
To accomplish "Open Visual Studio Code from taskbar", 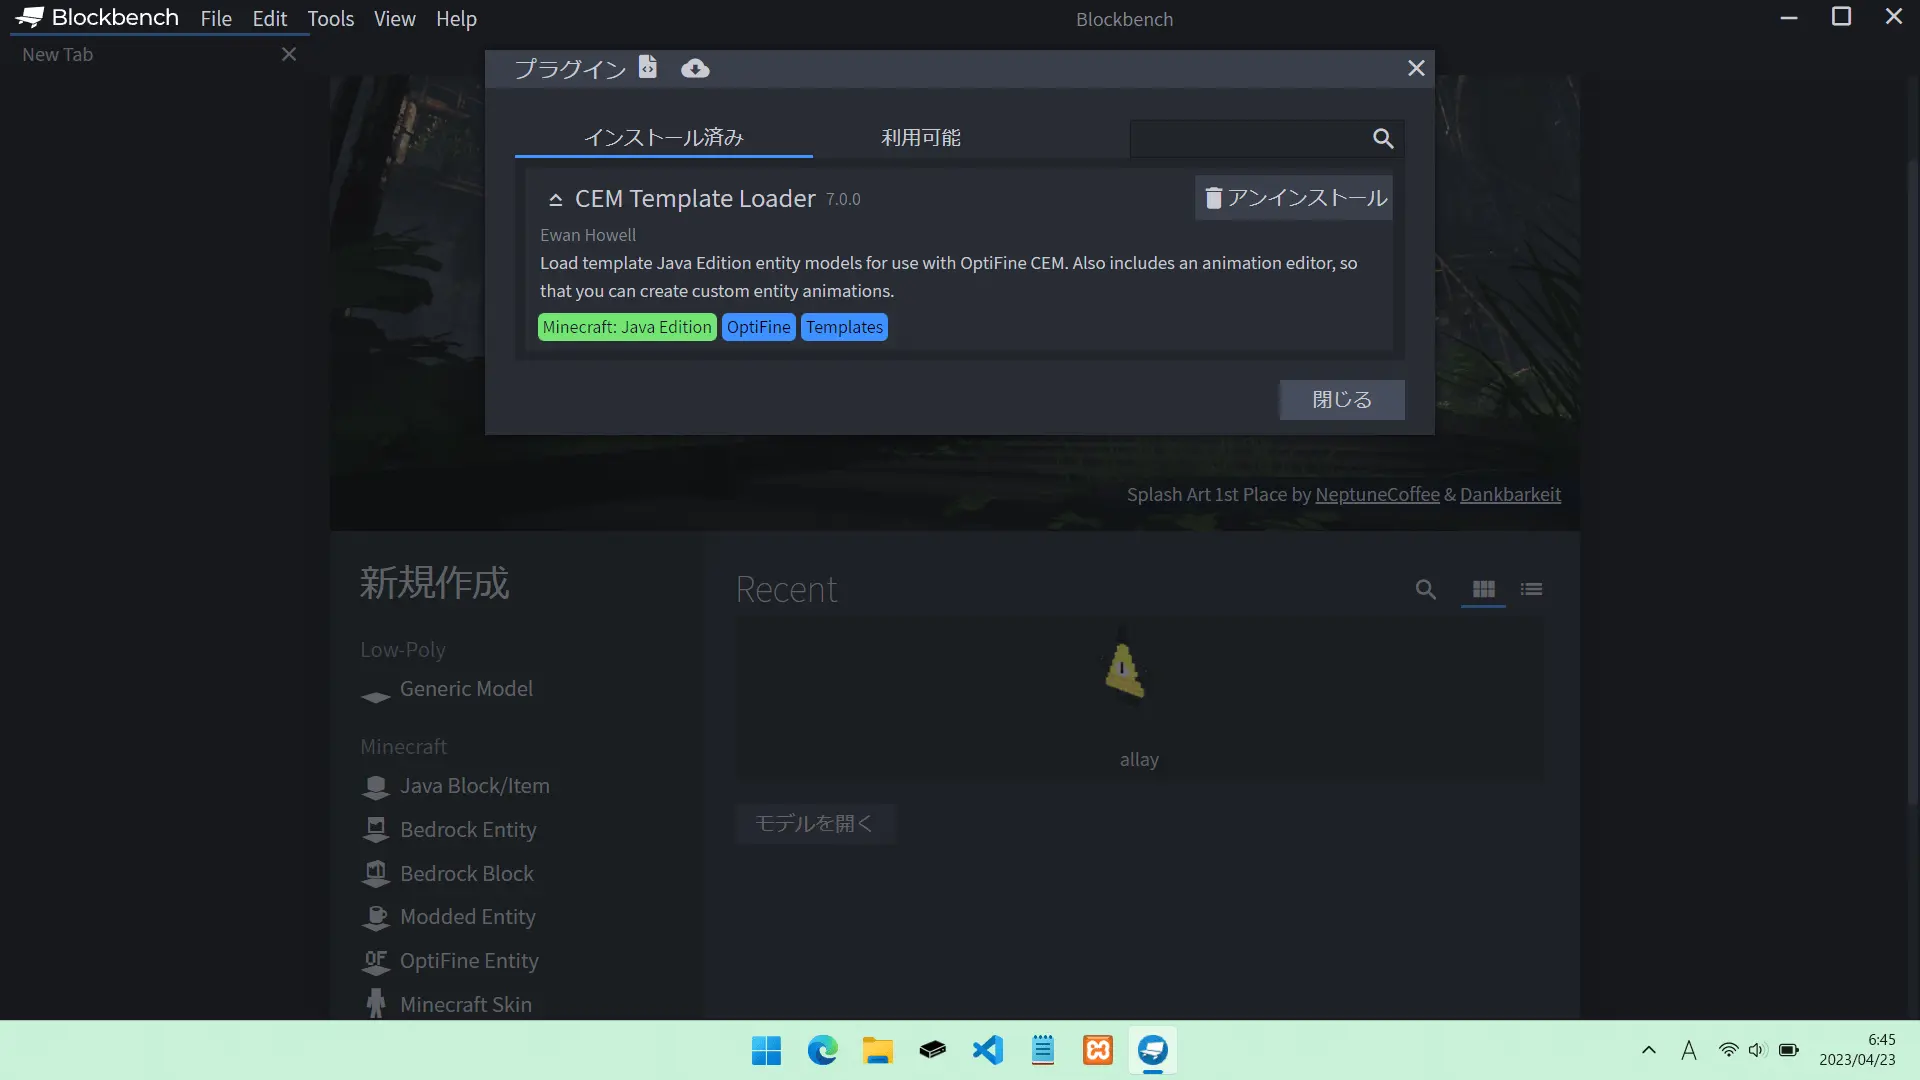I will 987,1050.
